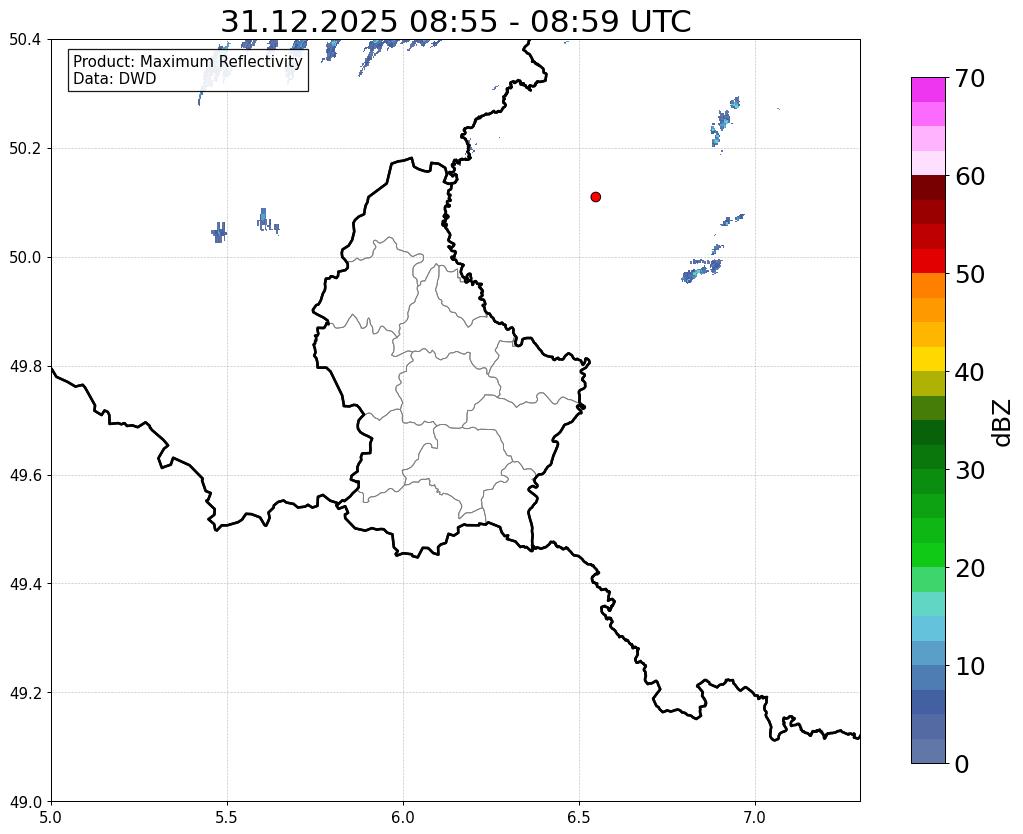Image resolution: width=1023 pixels, height=834 pixels.
Task: Click the small echo near 5.5 longitude
Action: [219, 232]
